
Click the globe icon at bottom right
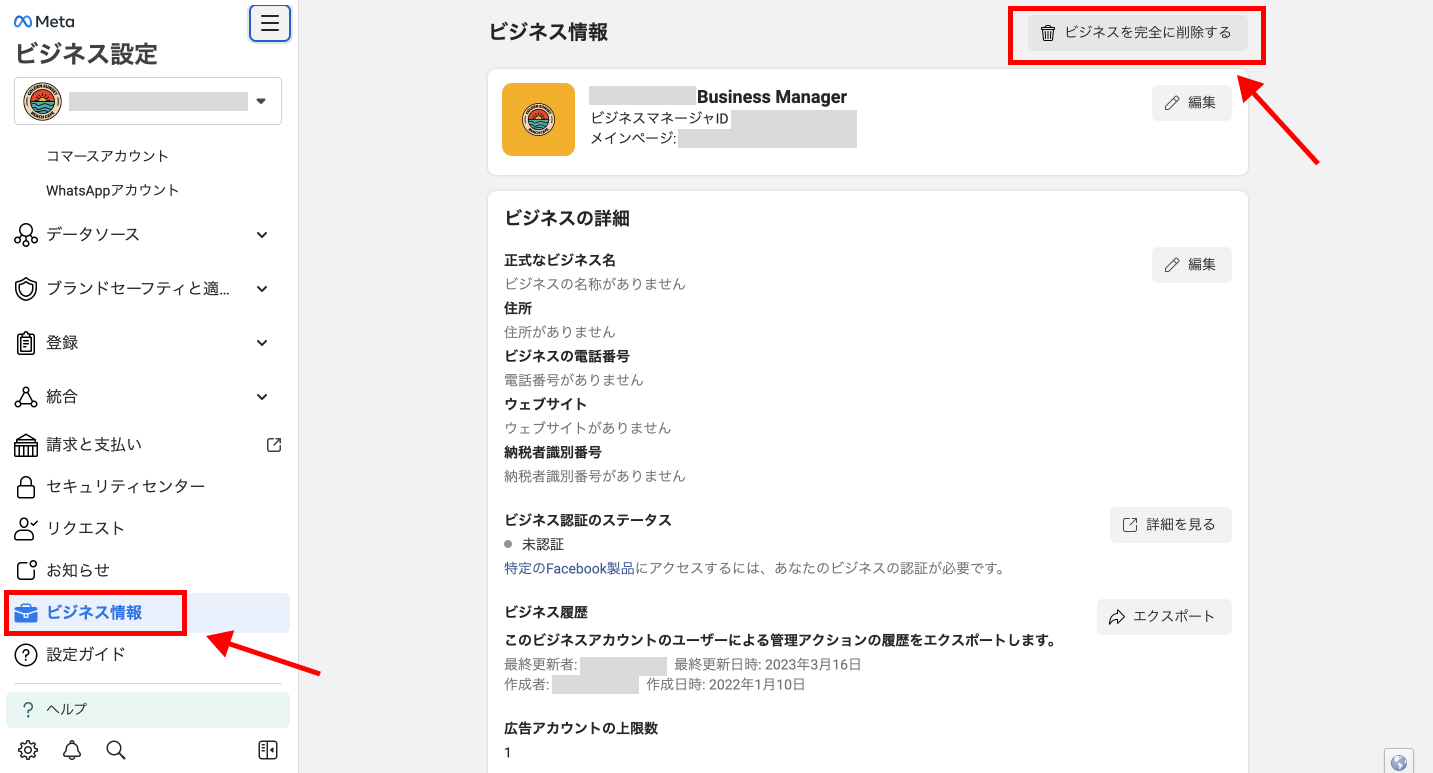click(1399, 762)
